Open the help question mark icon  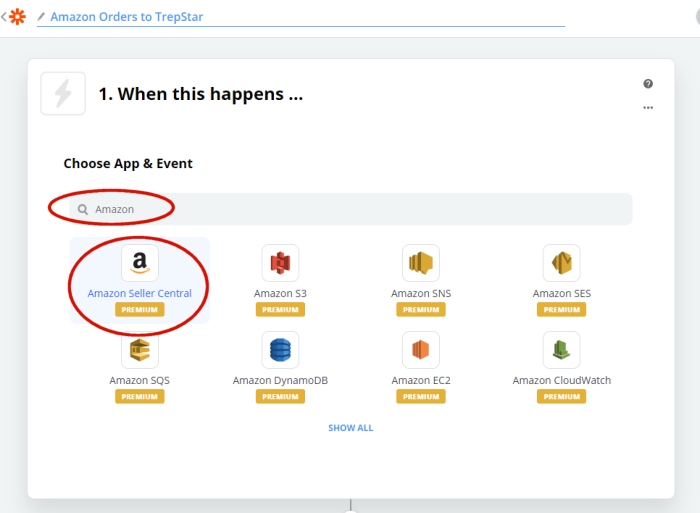[648, 83]
